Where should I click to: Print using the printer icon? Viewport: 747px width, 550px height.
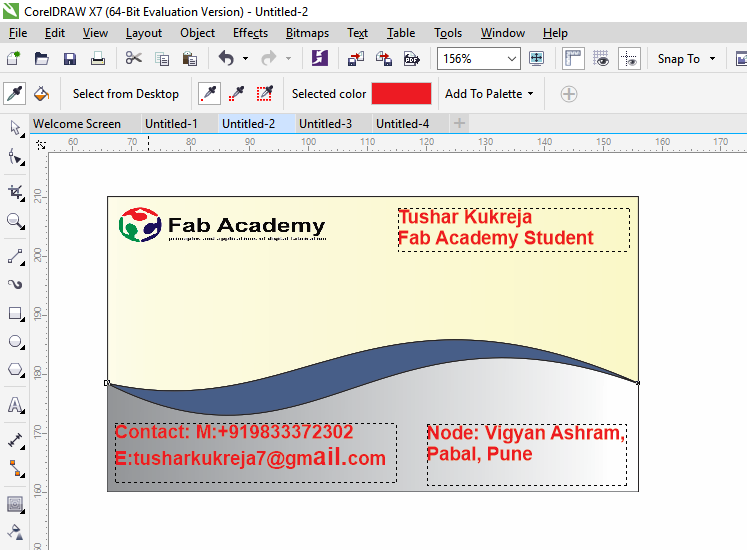(x=98, y=59)
